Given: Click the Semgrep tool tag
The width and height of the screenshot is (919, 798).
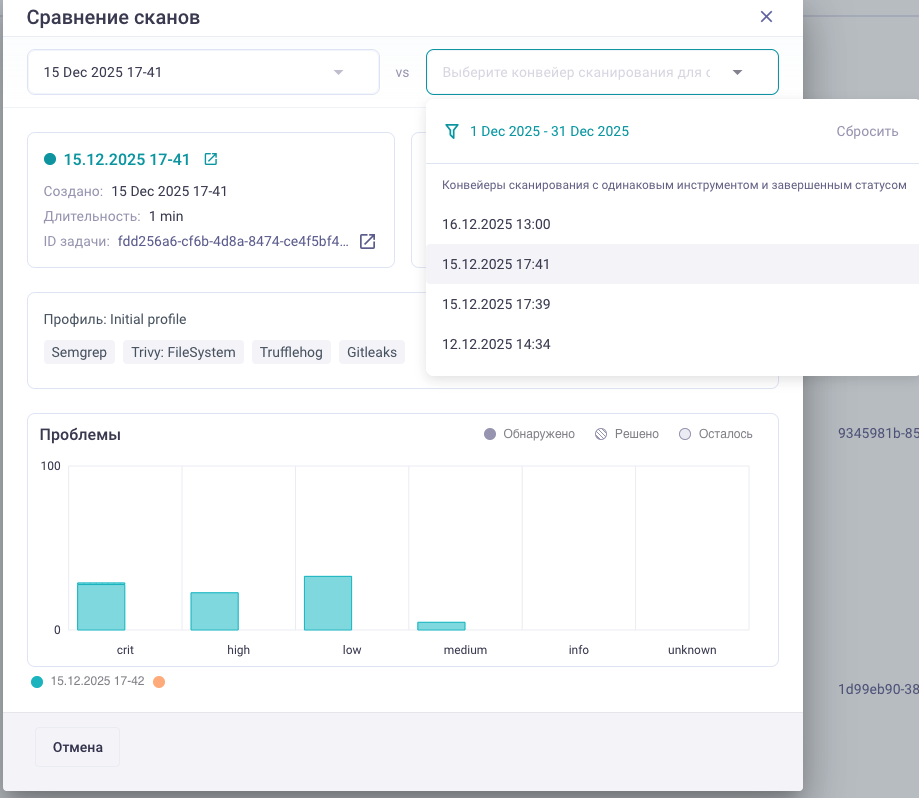Looking at the screenshot, I should tap(79, 352).
